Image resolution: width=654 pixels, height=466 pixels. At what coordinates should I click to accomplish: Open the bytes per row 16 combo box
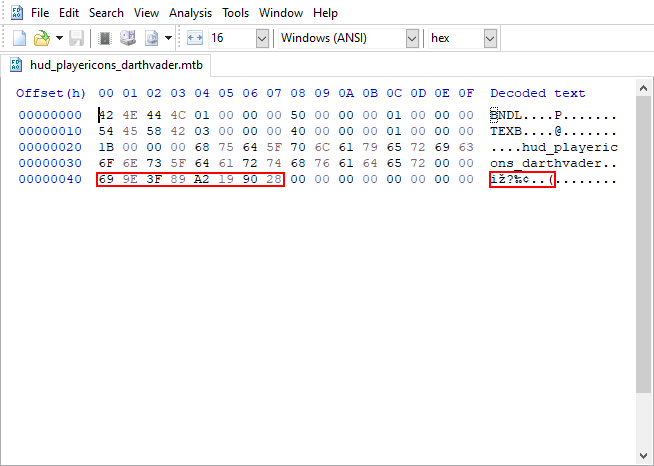[238, 38]
